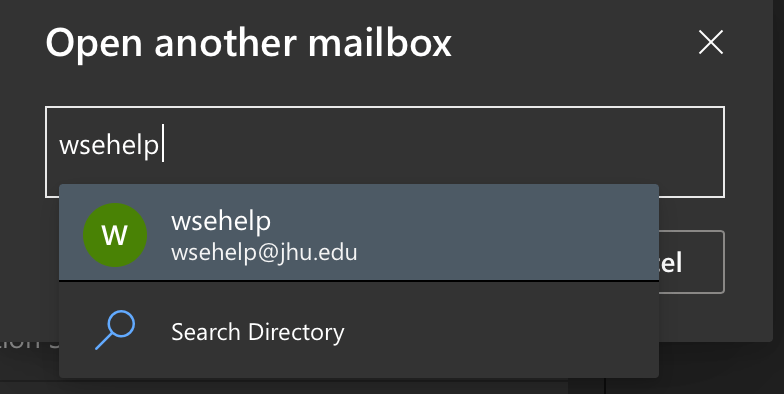Click the Search Directory label text
This screenshot has height=394, width=784.
[x=258, y=332]
